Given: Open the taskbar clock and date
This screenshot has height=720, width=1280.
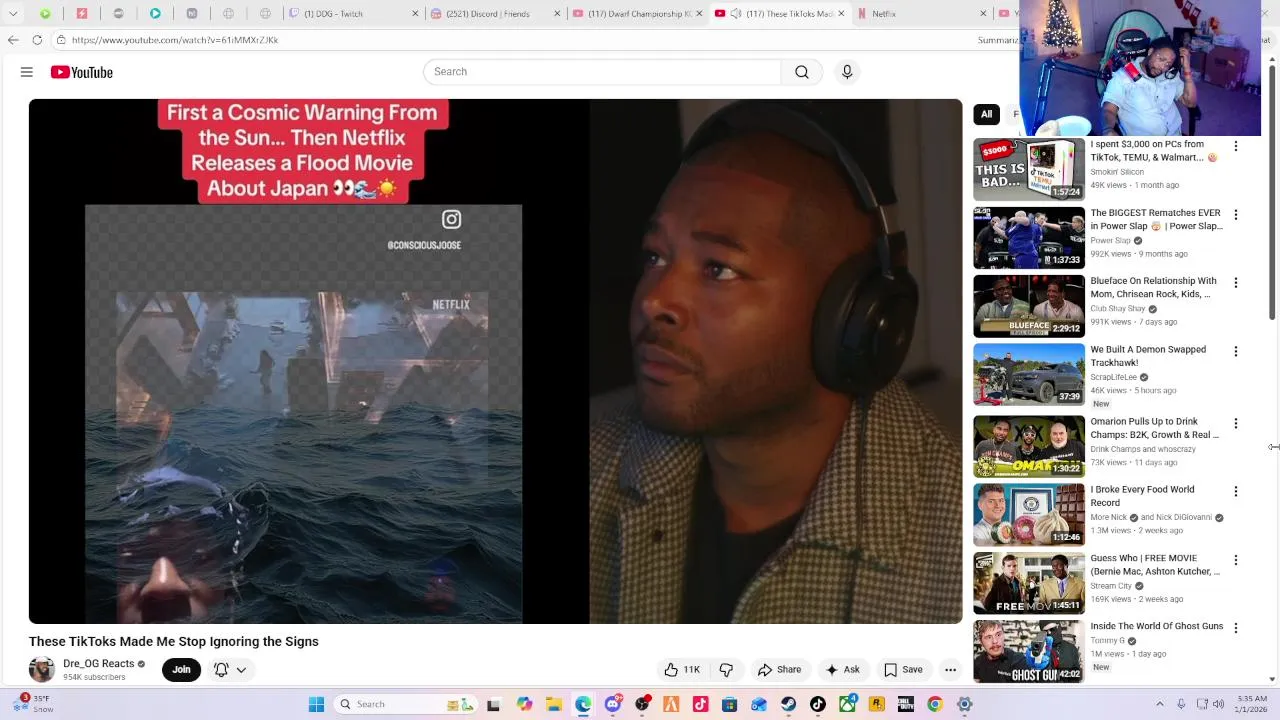Looking at the screenshot, I should [1252, 704].
